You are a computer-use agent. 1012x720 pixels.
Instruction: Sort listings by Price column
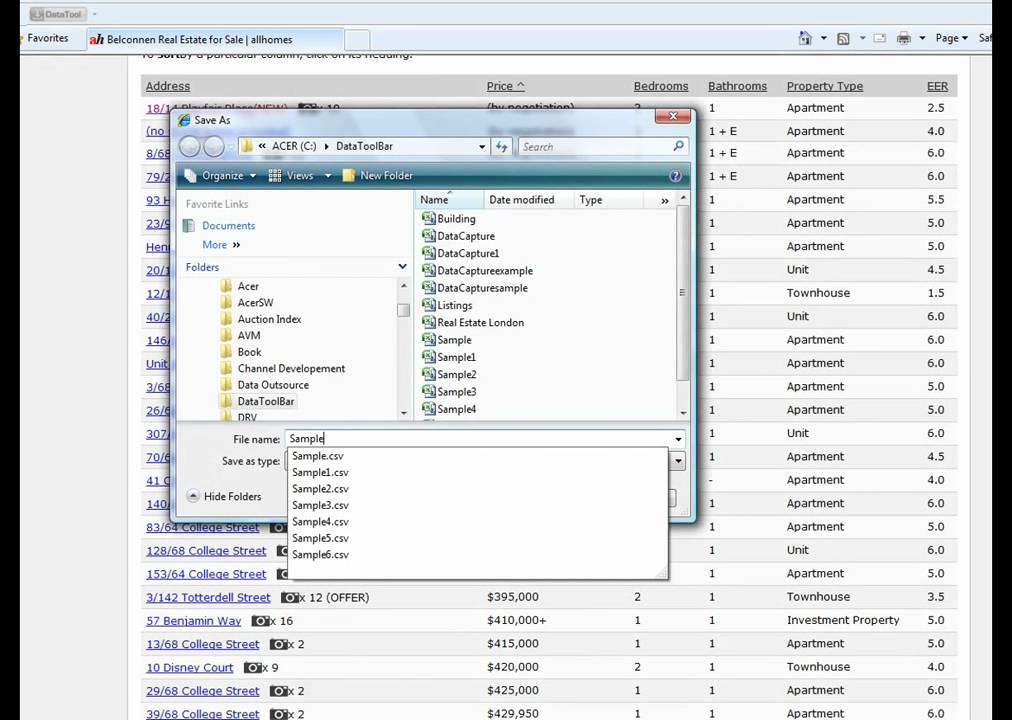pos(505,86)
